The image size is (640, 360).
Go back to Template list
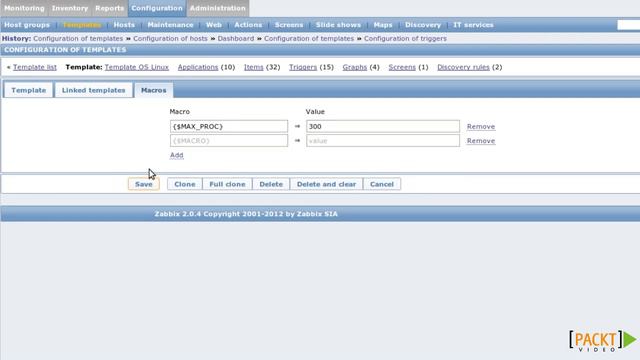(x=35, y=67)
